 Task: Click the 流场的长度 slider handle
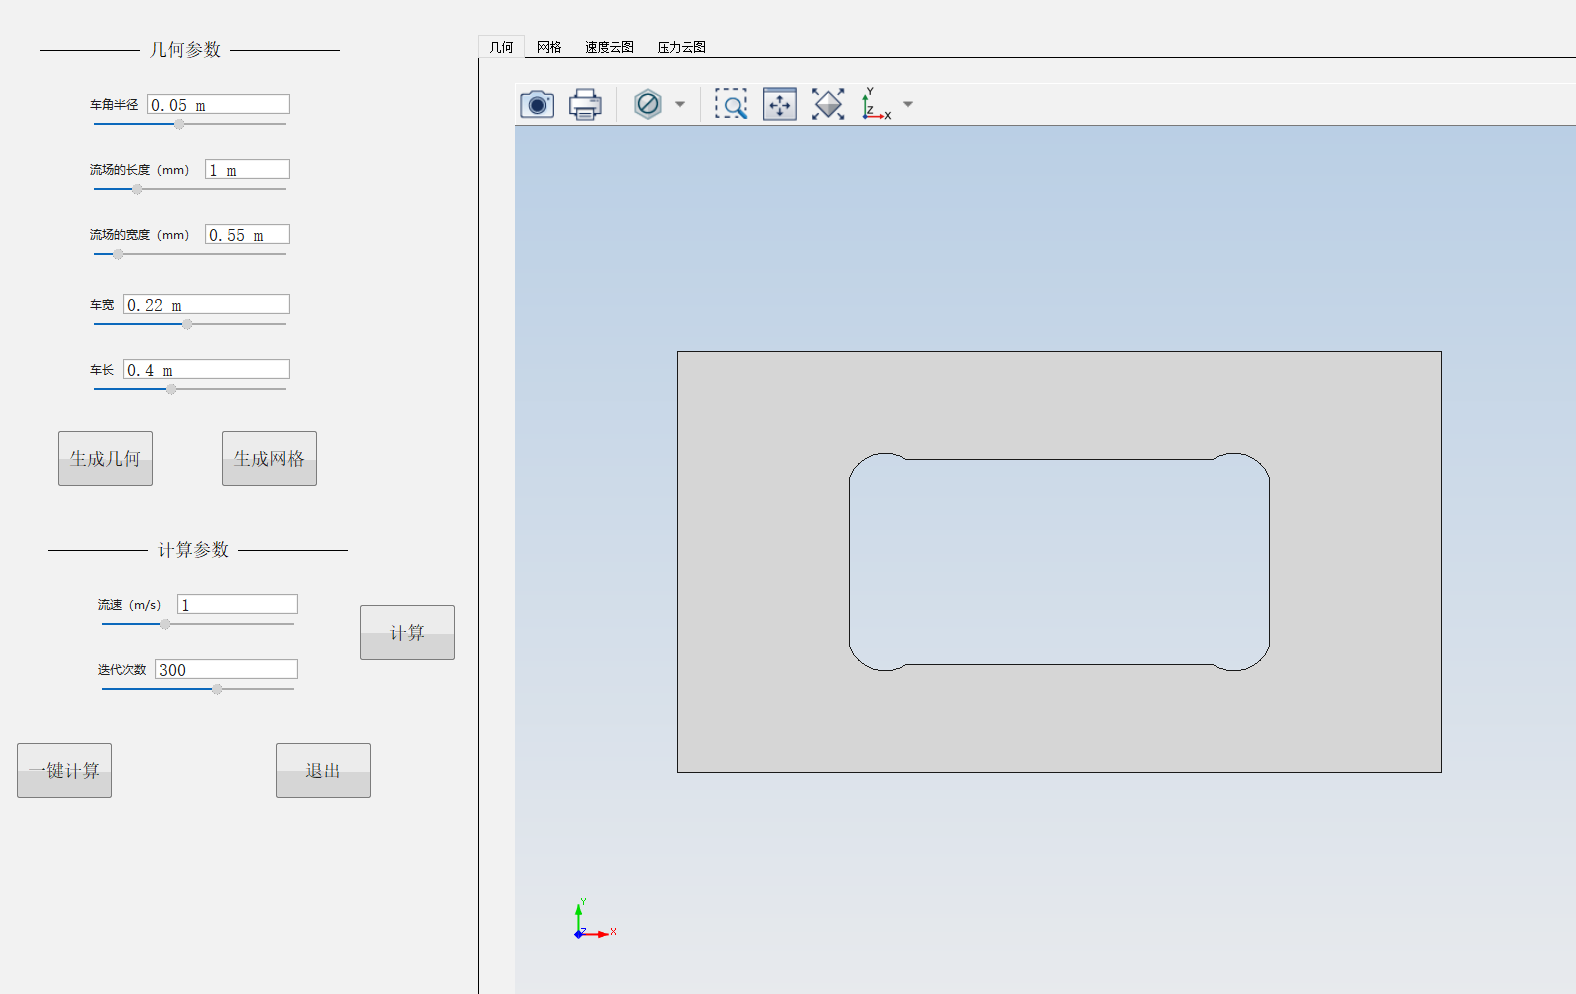137,189
